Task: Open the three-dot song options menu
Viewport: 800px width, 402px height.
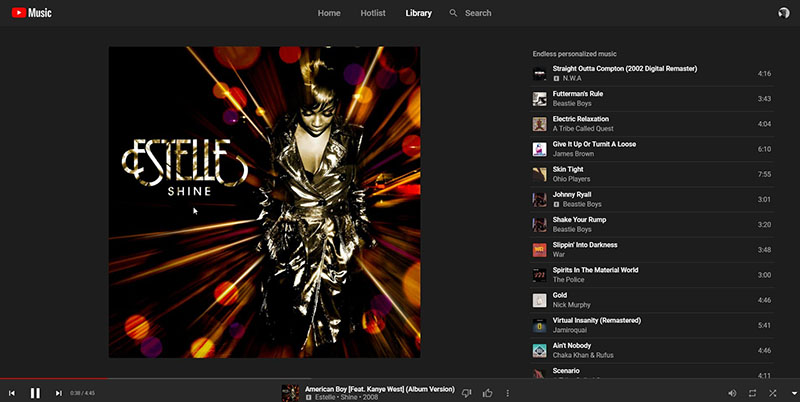Action: point(508,393)
